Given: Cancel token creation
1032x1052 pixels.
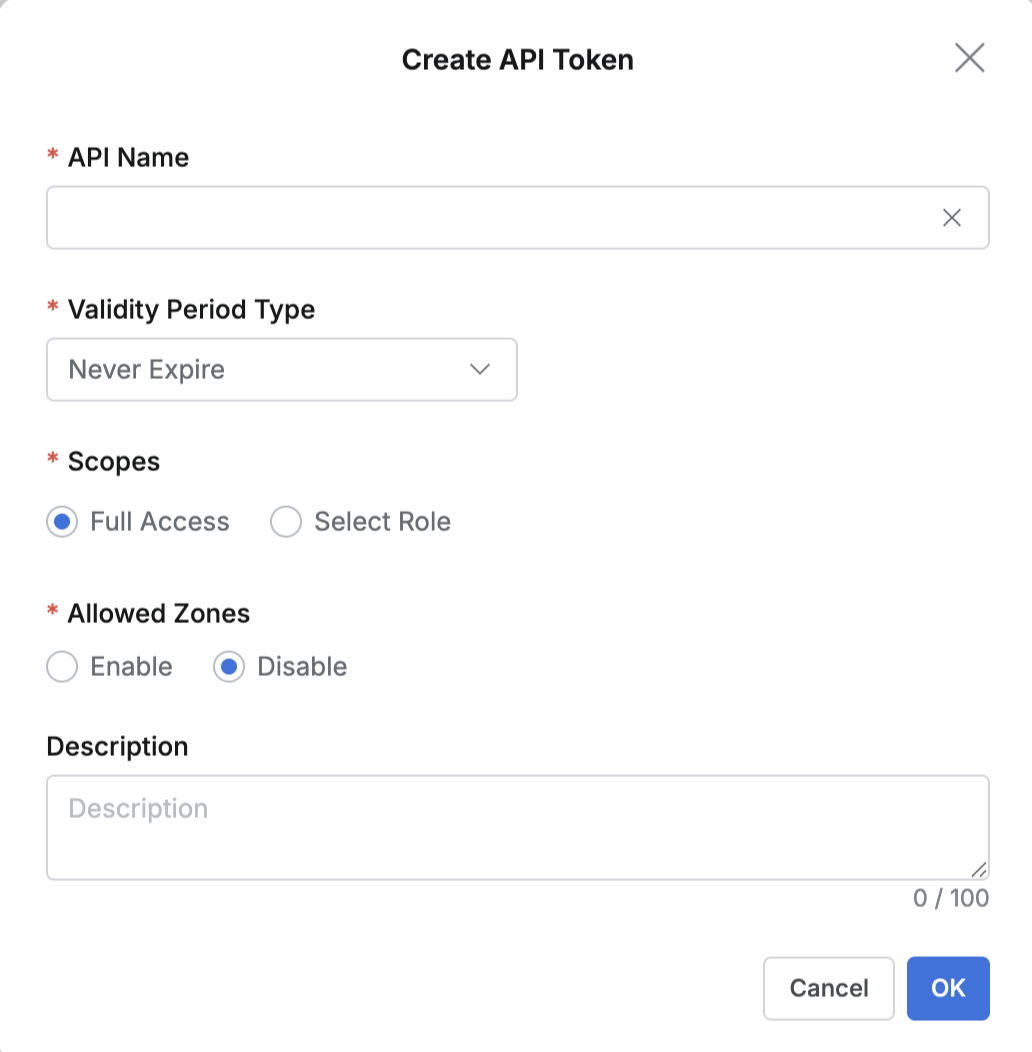Looking at the screenshot, I should (829, 988).
